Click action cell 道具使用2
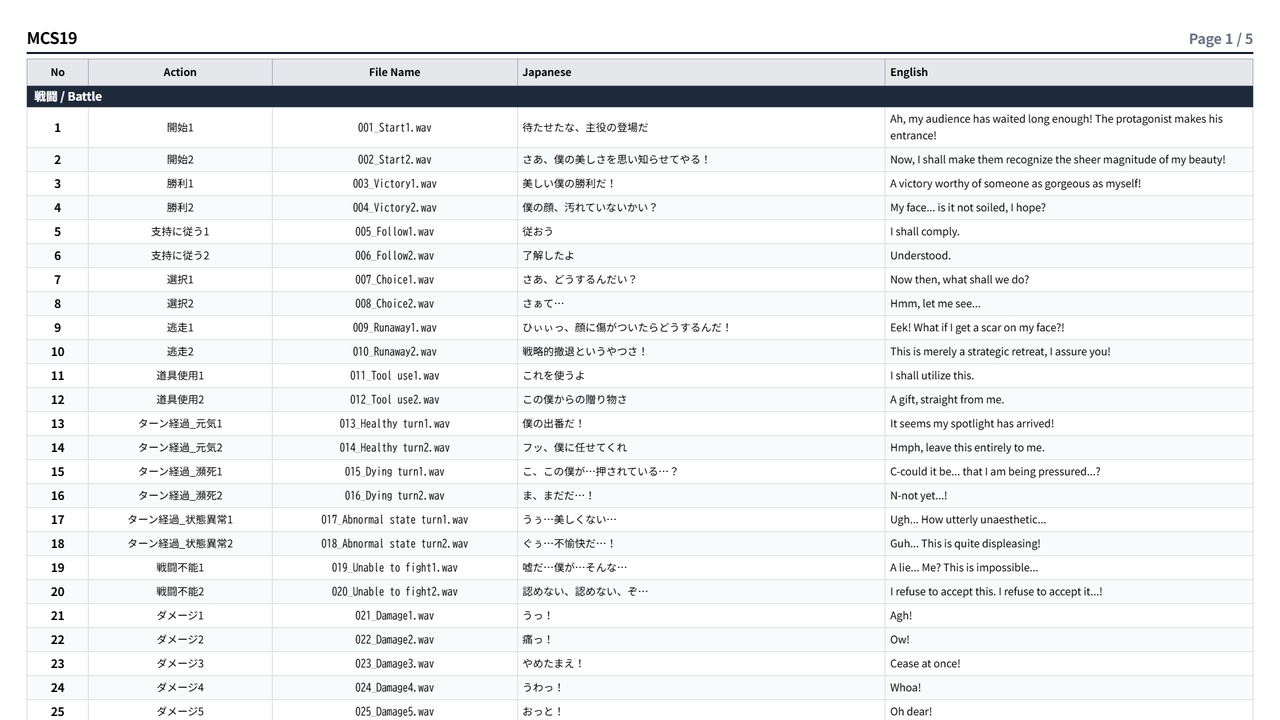The width and height of the screenshot is (1280, 720). click(180, 400)
